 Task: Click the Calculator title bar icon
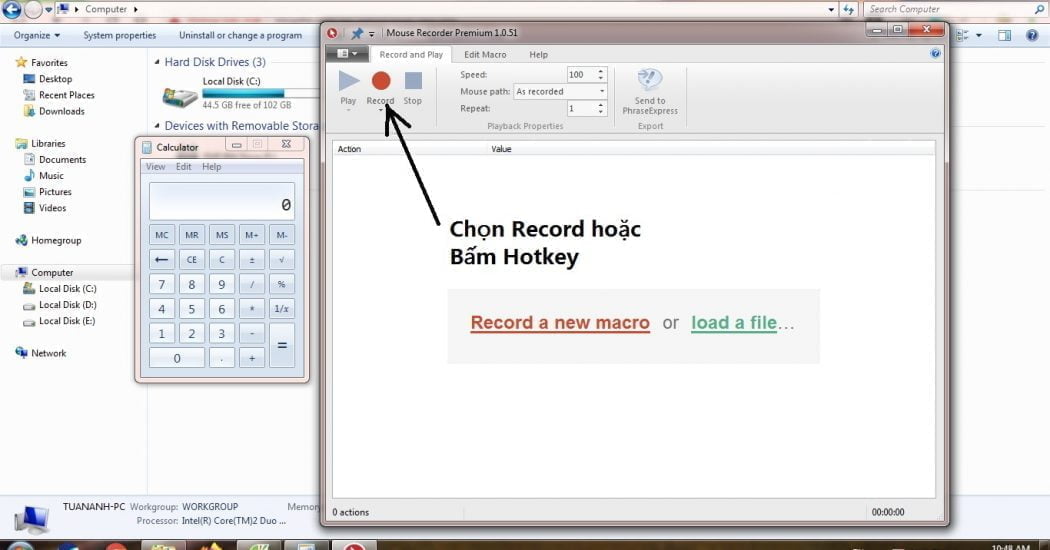click(147, 147)
